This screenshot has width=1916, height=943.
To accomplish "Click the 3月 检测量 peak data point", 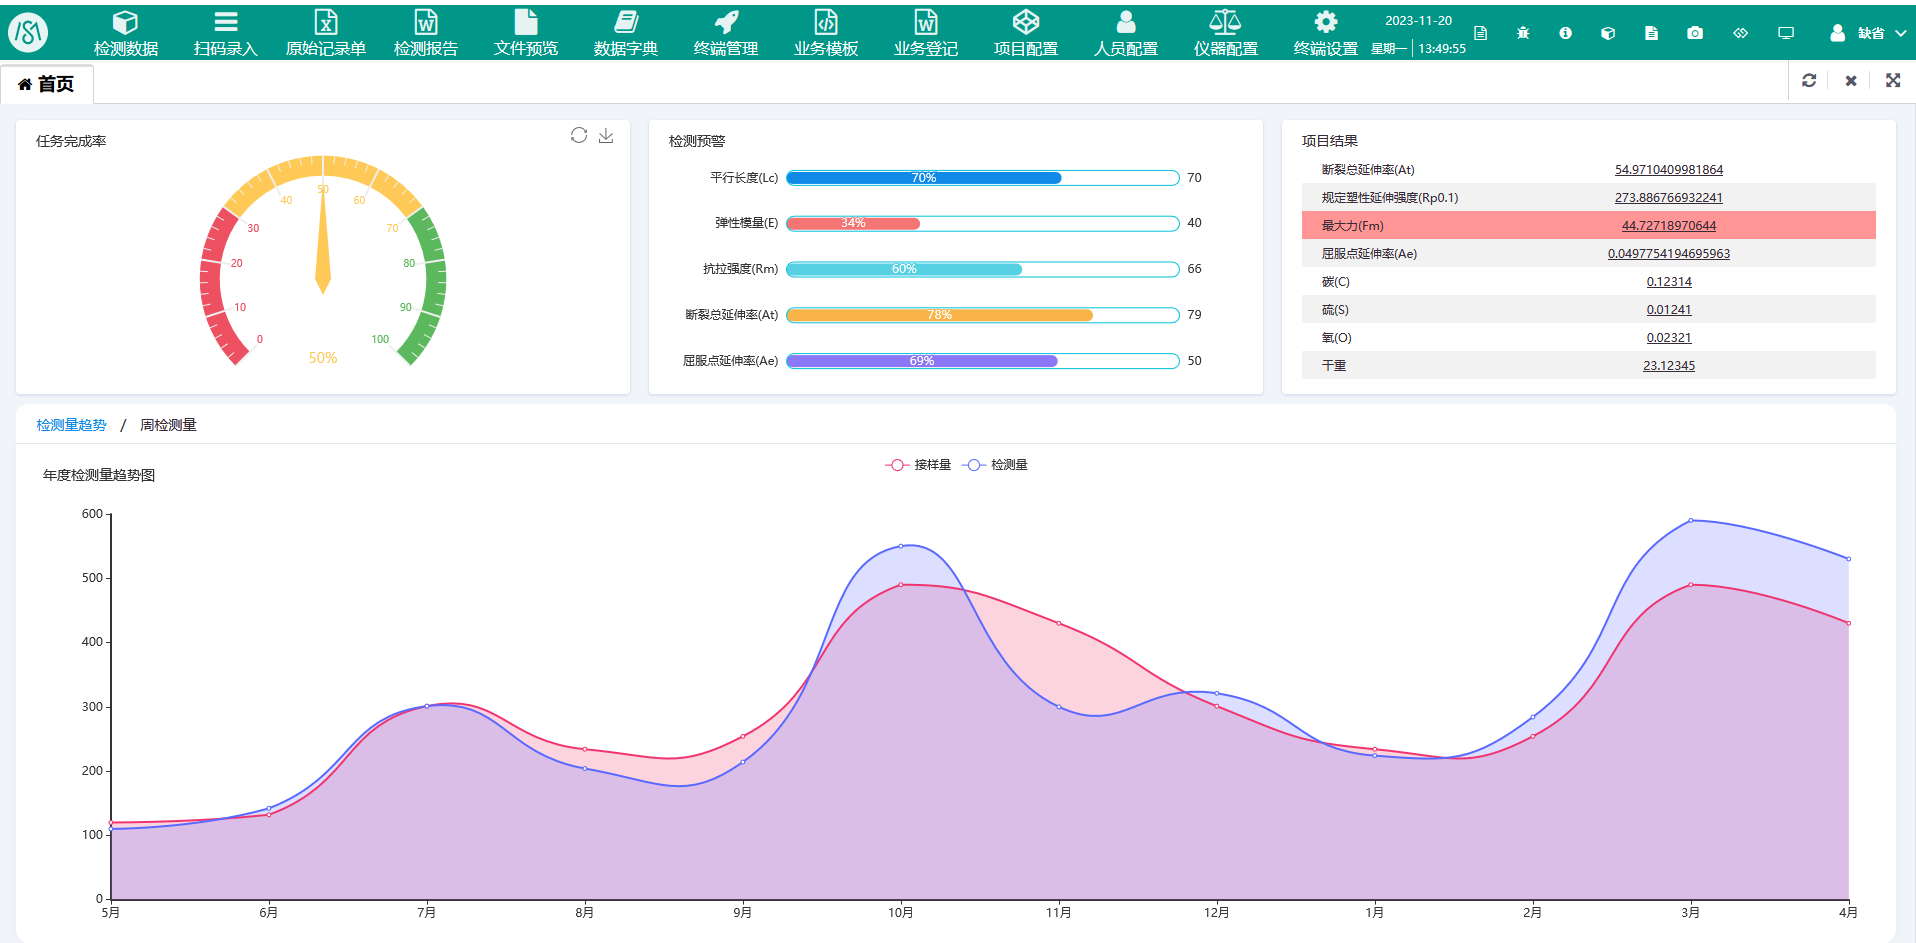I will click(1691, 520).
